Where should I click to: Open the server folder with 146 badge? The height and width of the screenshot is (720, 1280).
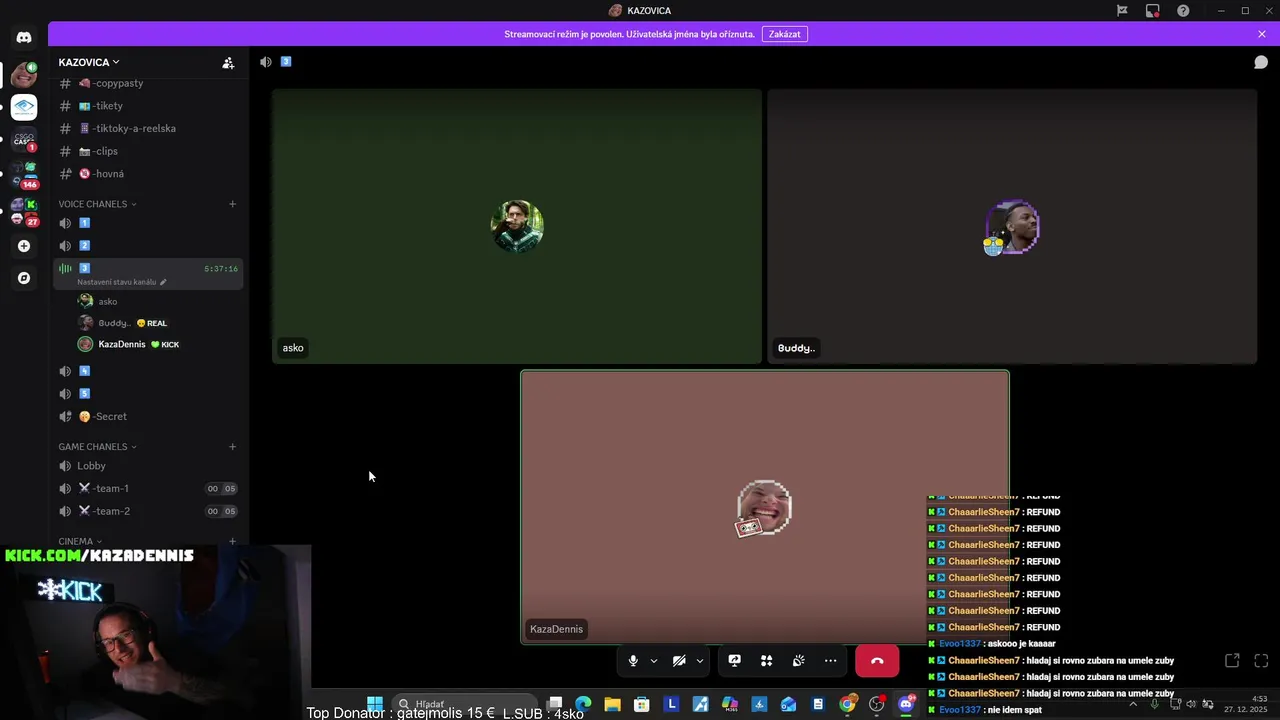click(x=24, y=176)
